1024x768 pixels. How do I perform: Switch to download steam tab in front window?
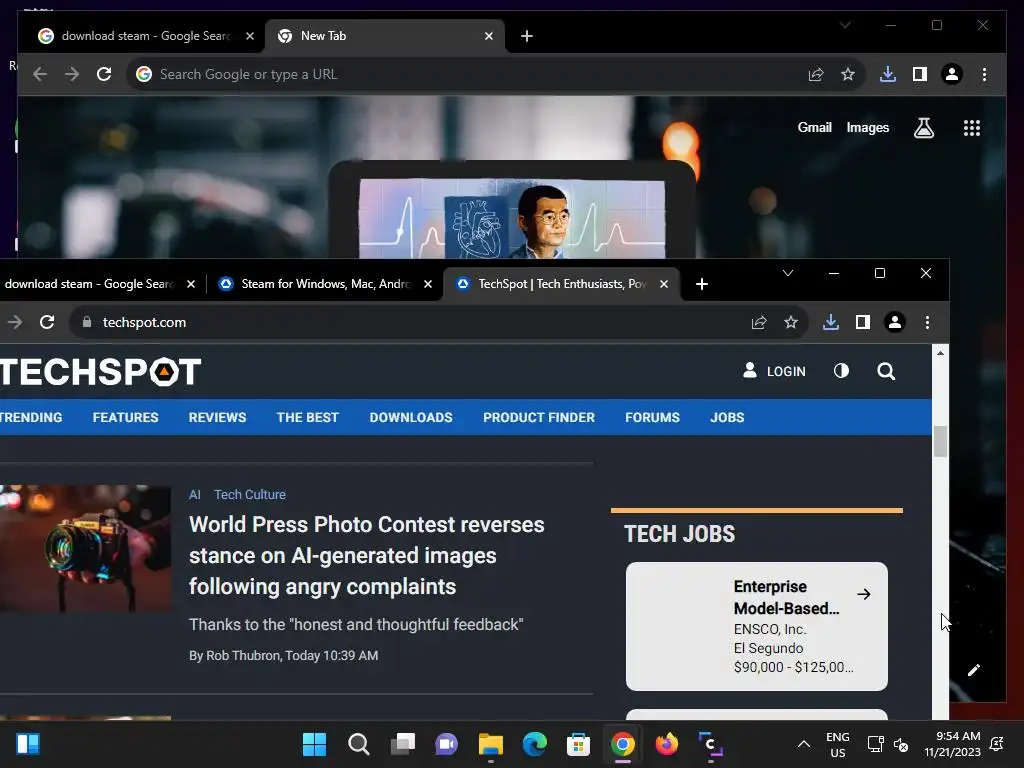click(98, 284)
